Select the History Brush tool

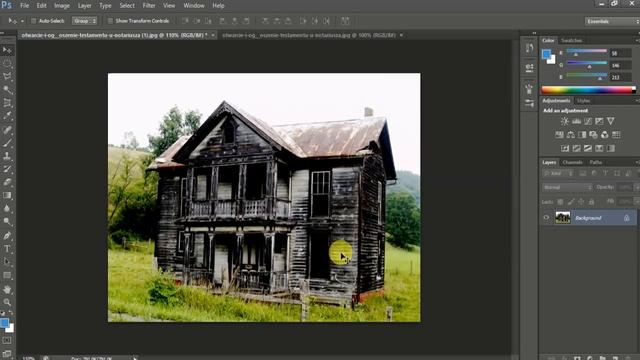tap(7, 169)
